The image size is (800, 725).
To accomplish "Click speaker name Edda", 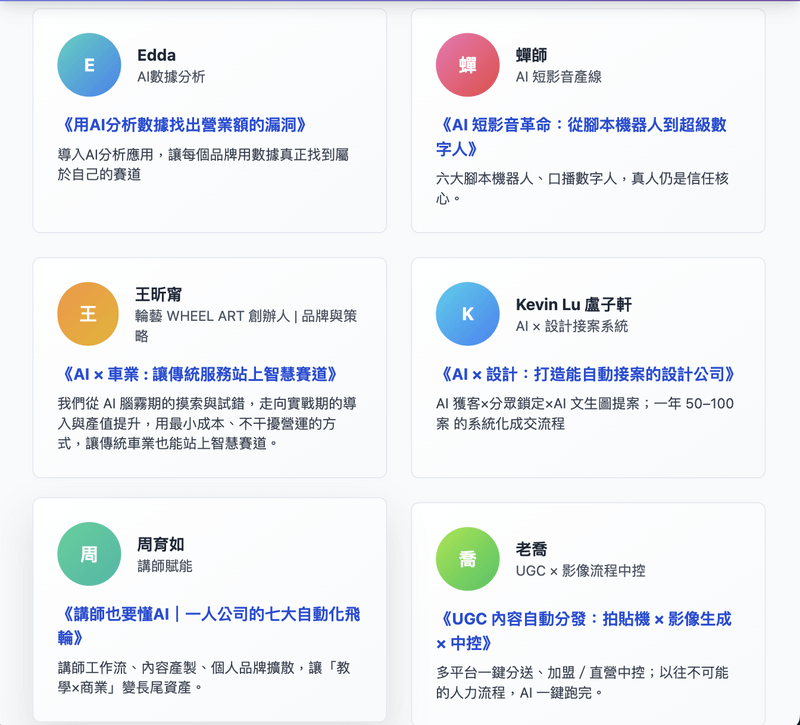I will tap(158, 55).
